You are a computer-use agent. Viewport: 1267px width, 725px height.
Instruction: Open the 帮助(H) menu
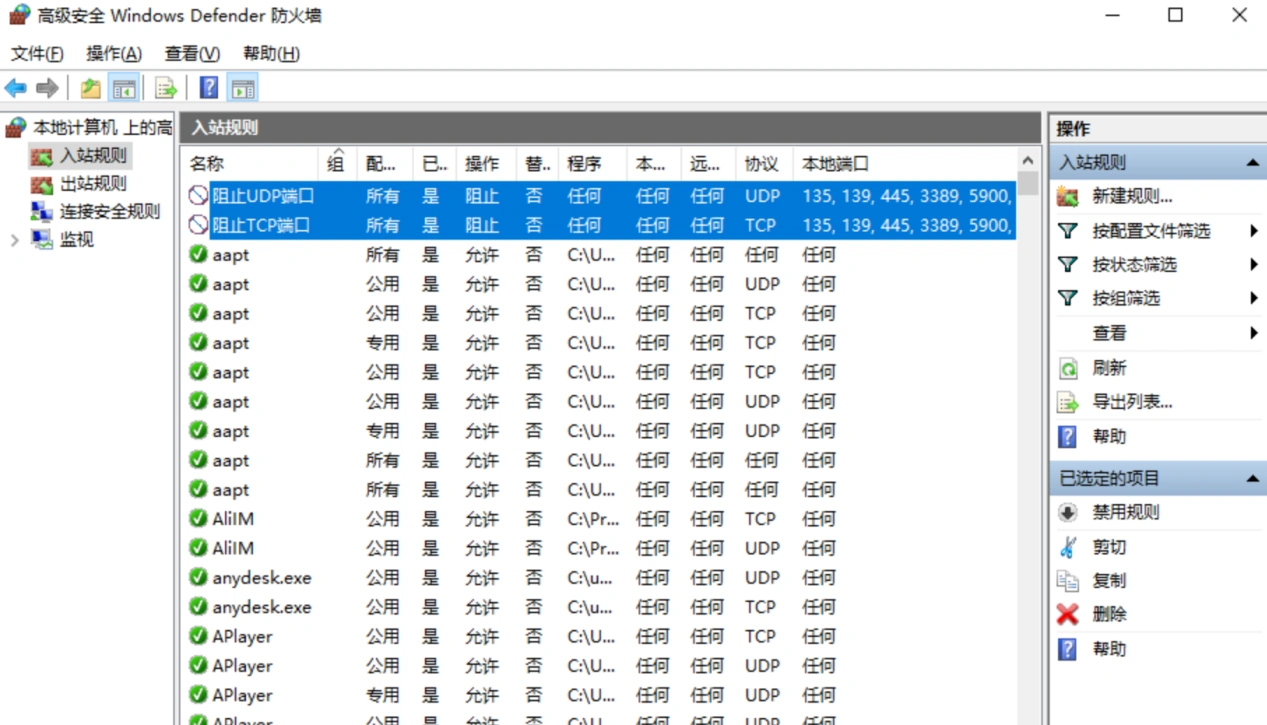(271, 54)
